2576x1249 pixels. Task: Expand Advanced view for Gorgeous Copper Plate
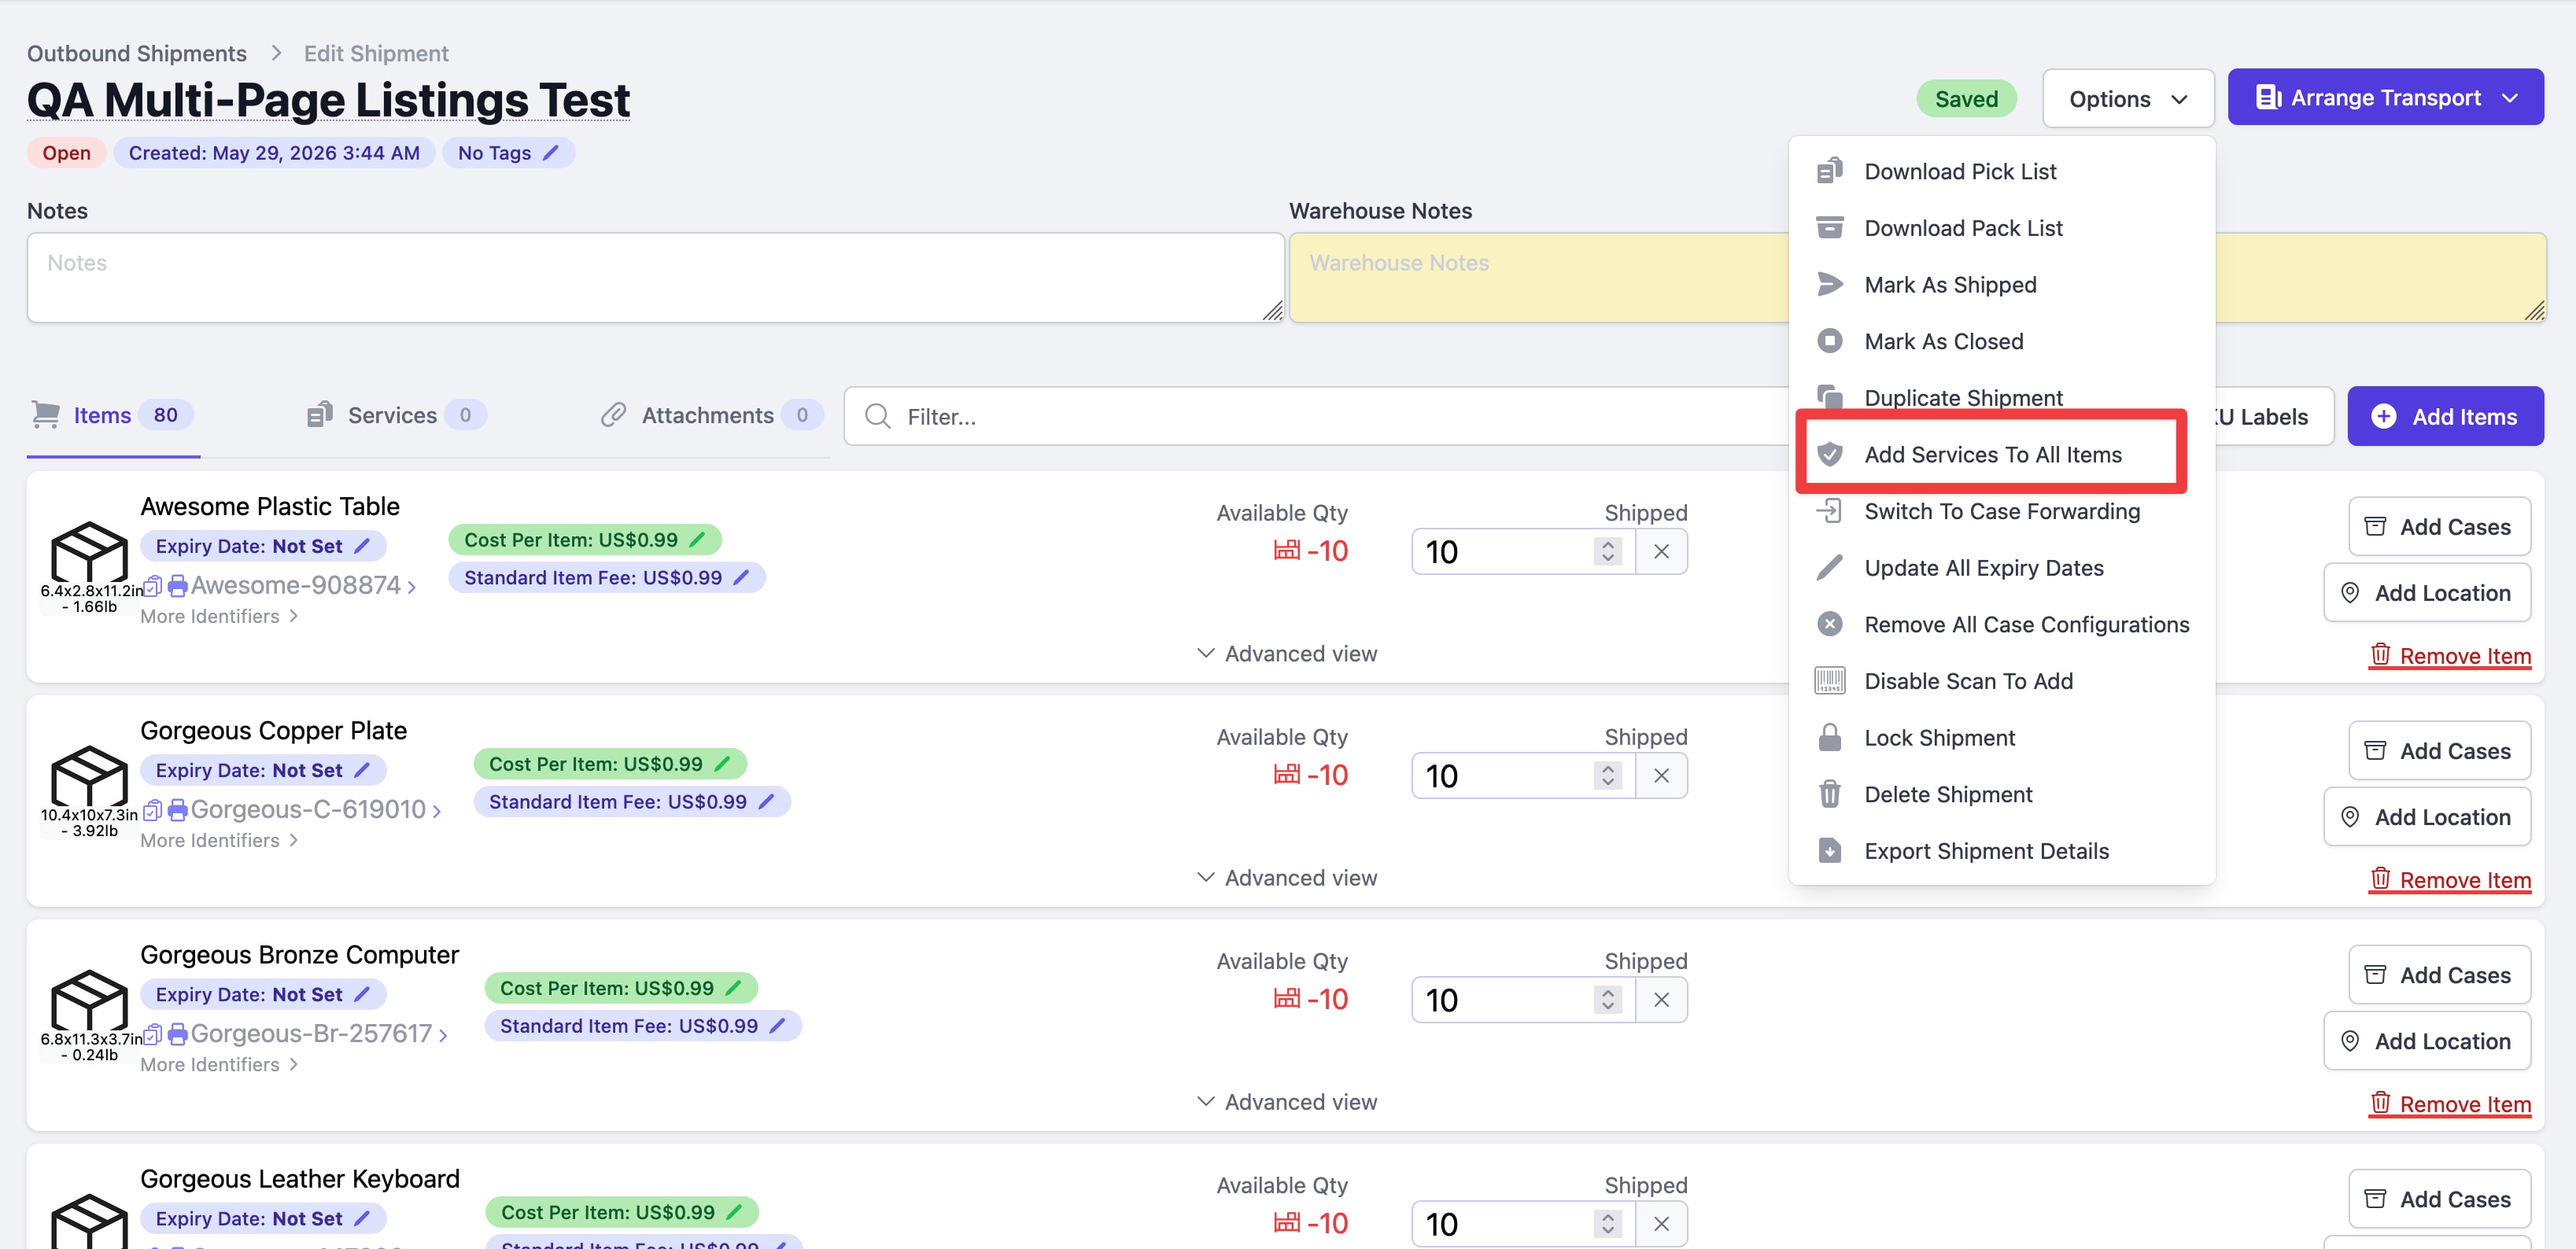[1287, 877]
